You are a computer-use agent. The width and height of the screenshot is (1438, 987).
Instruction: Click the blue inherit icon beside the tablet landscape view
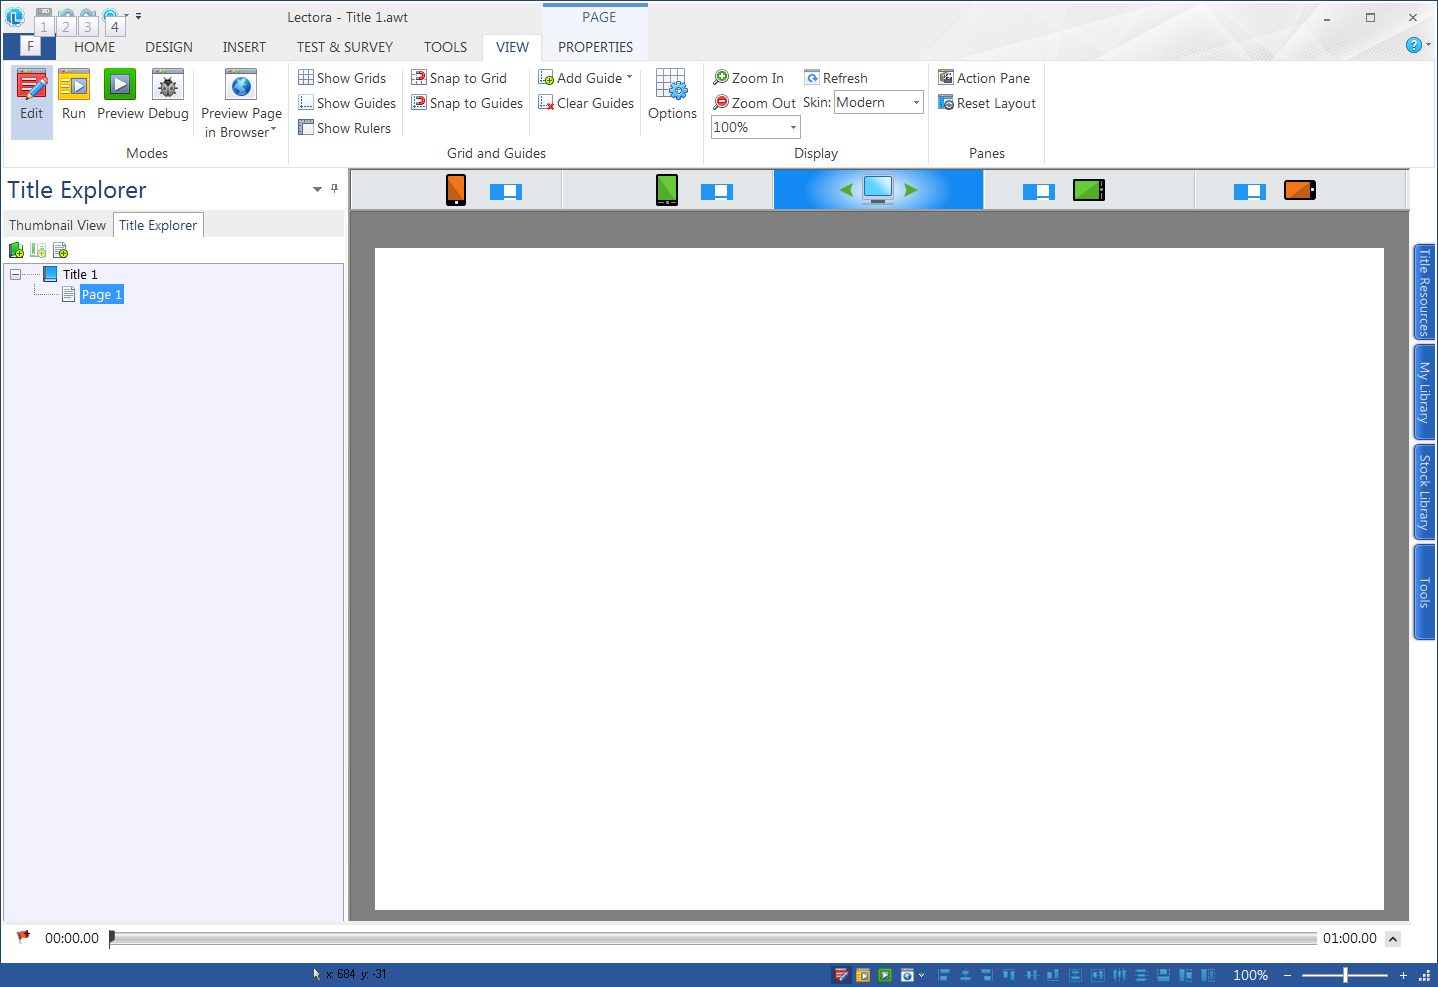point(1039,192)
